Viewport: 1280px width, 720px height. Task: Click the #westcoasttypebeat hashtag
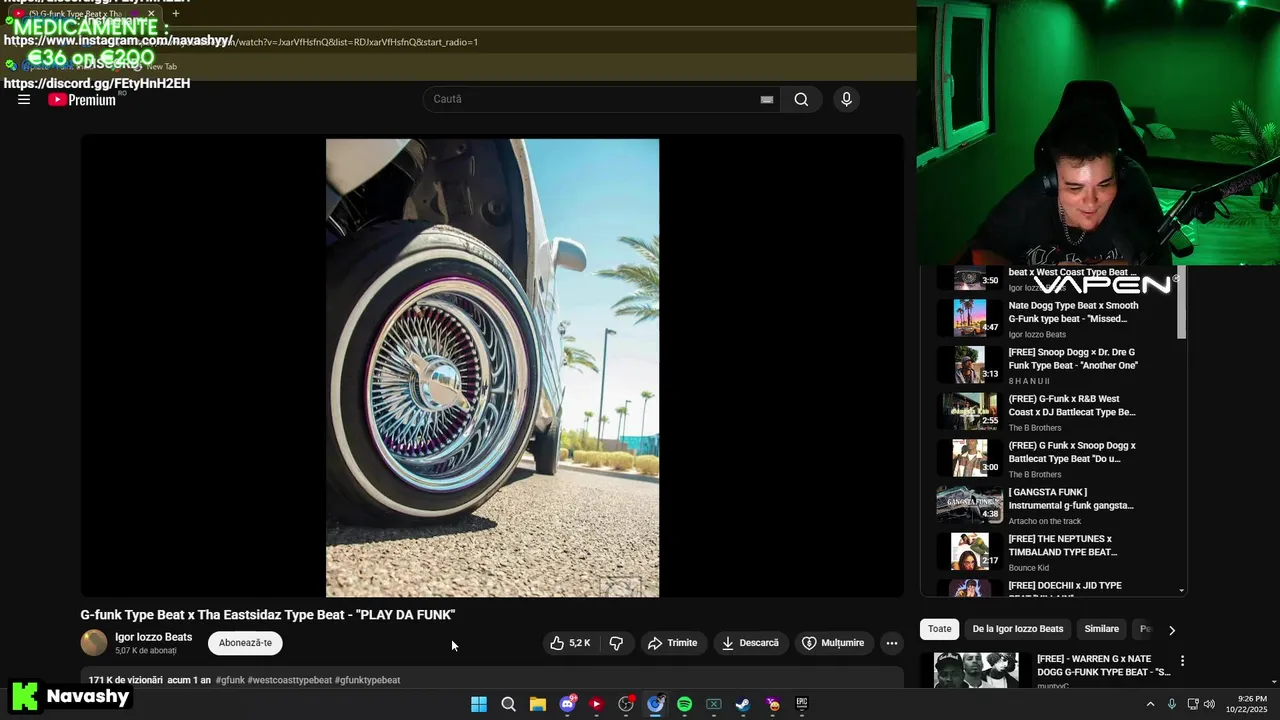pyautogui.click(x=290, y=680)
